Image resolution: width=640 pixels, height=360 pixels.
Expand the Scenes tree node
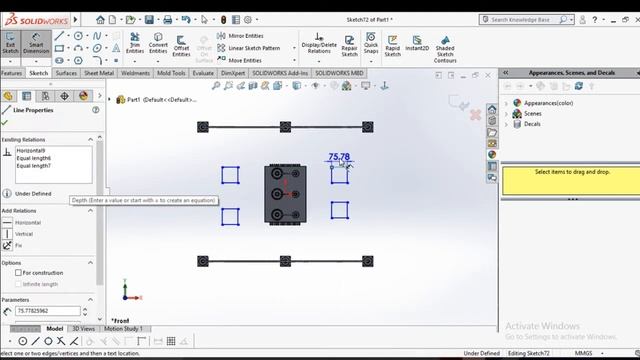[507, 113]
